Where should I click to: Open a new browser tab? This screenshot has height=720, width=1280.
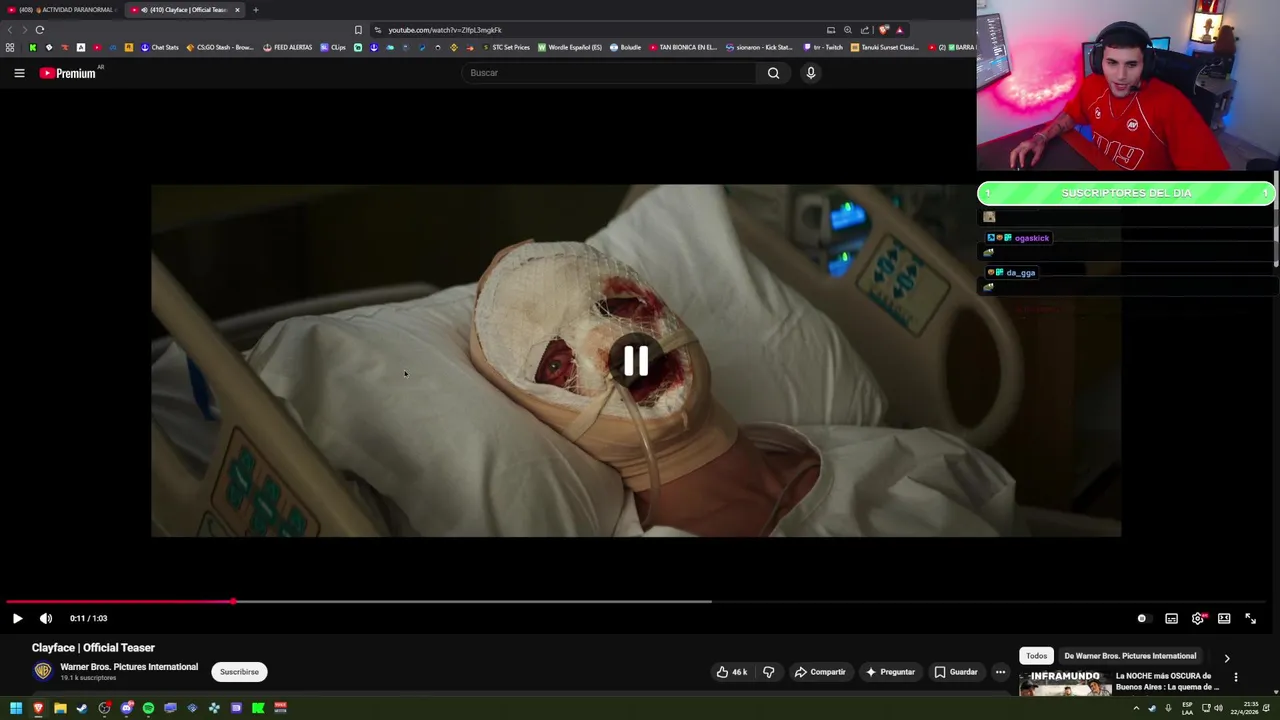(255, 10)
